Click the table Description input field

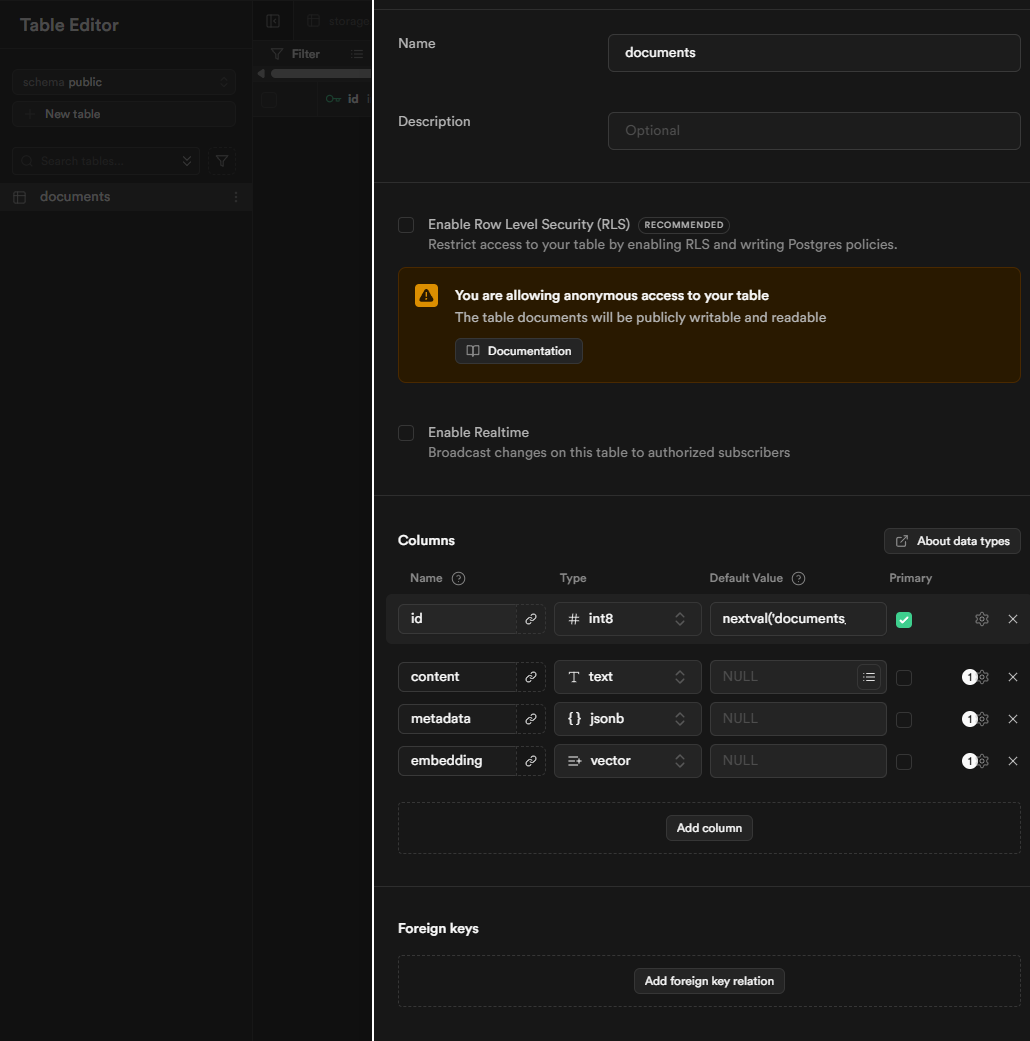click(x=813, y=131)
